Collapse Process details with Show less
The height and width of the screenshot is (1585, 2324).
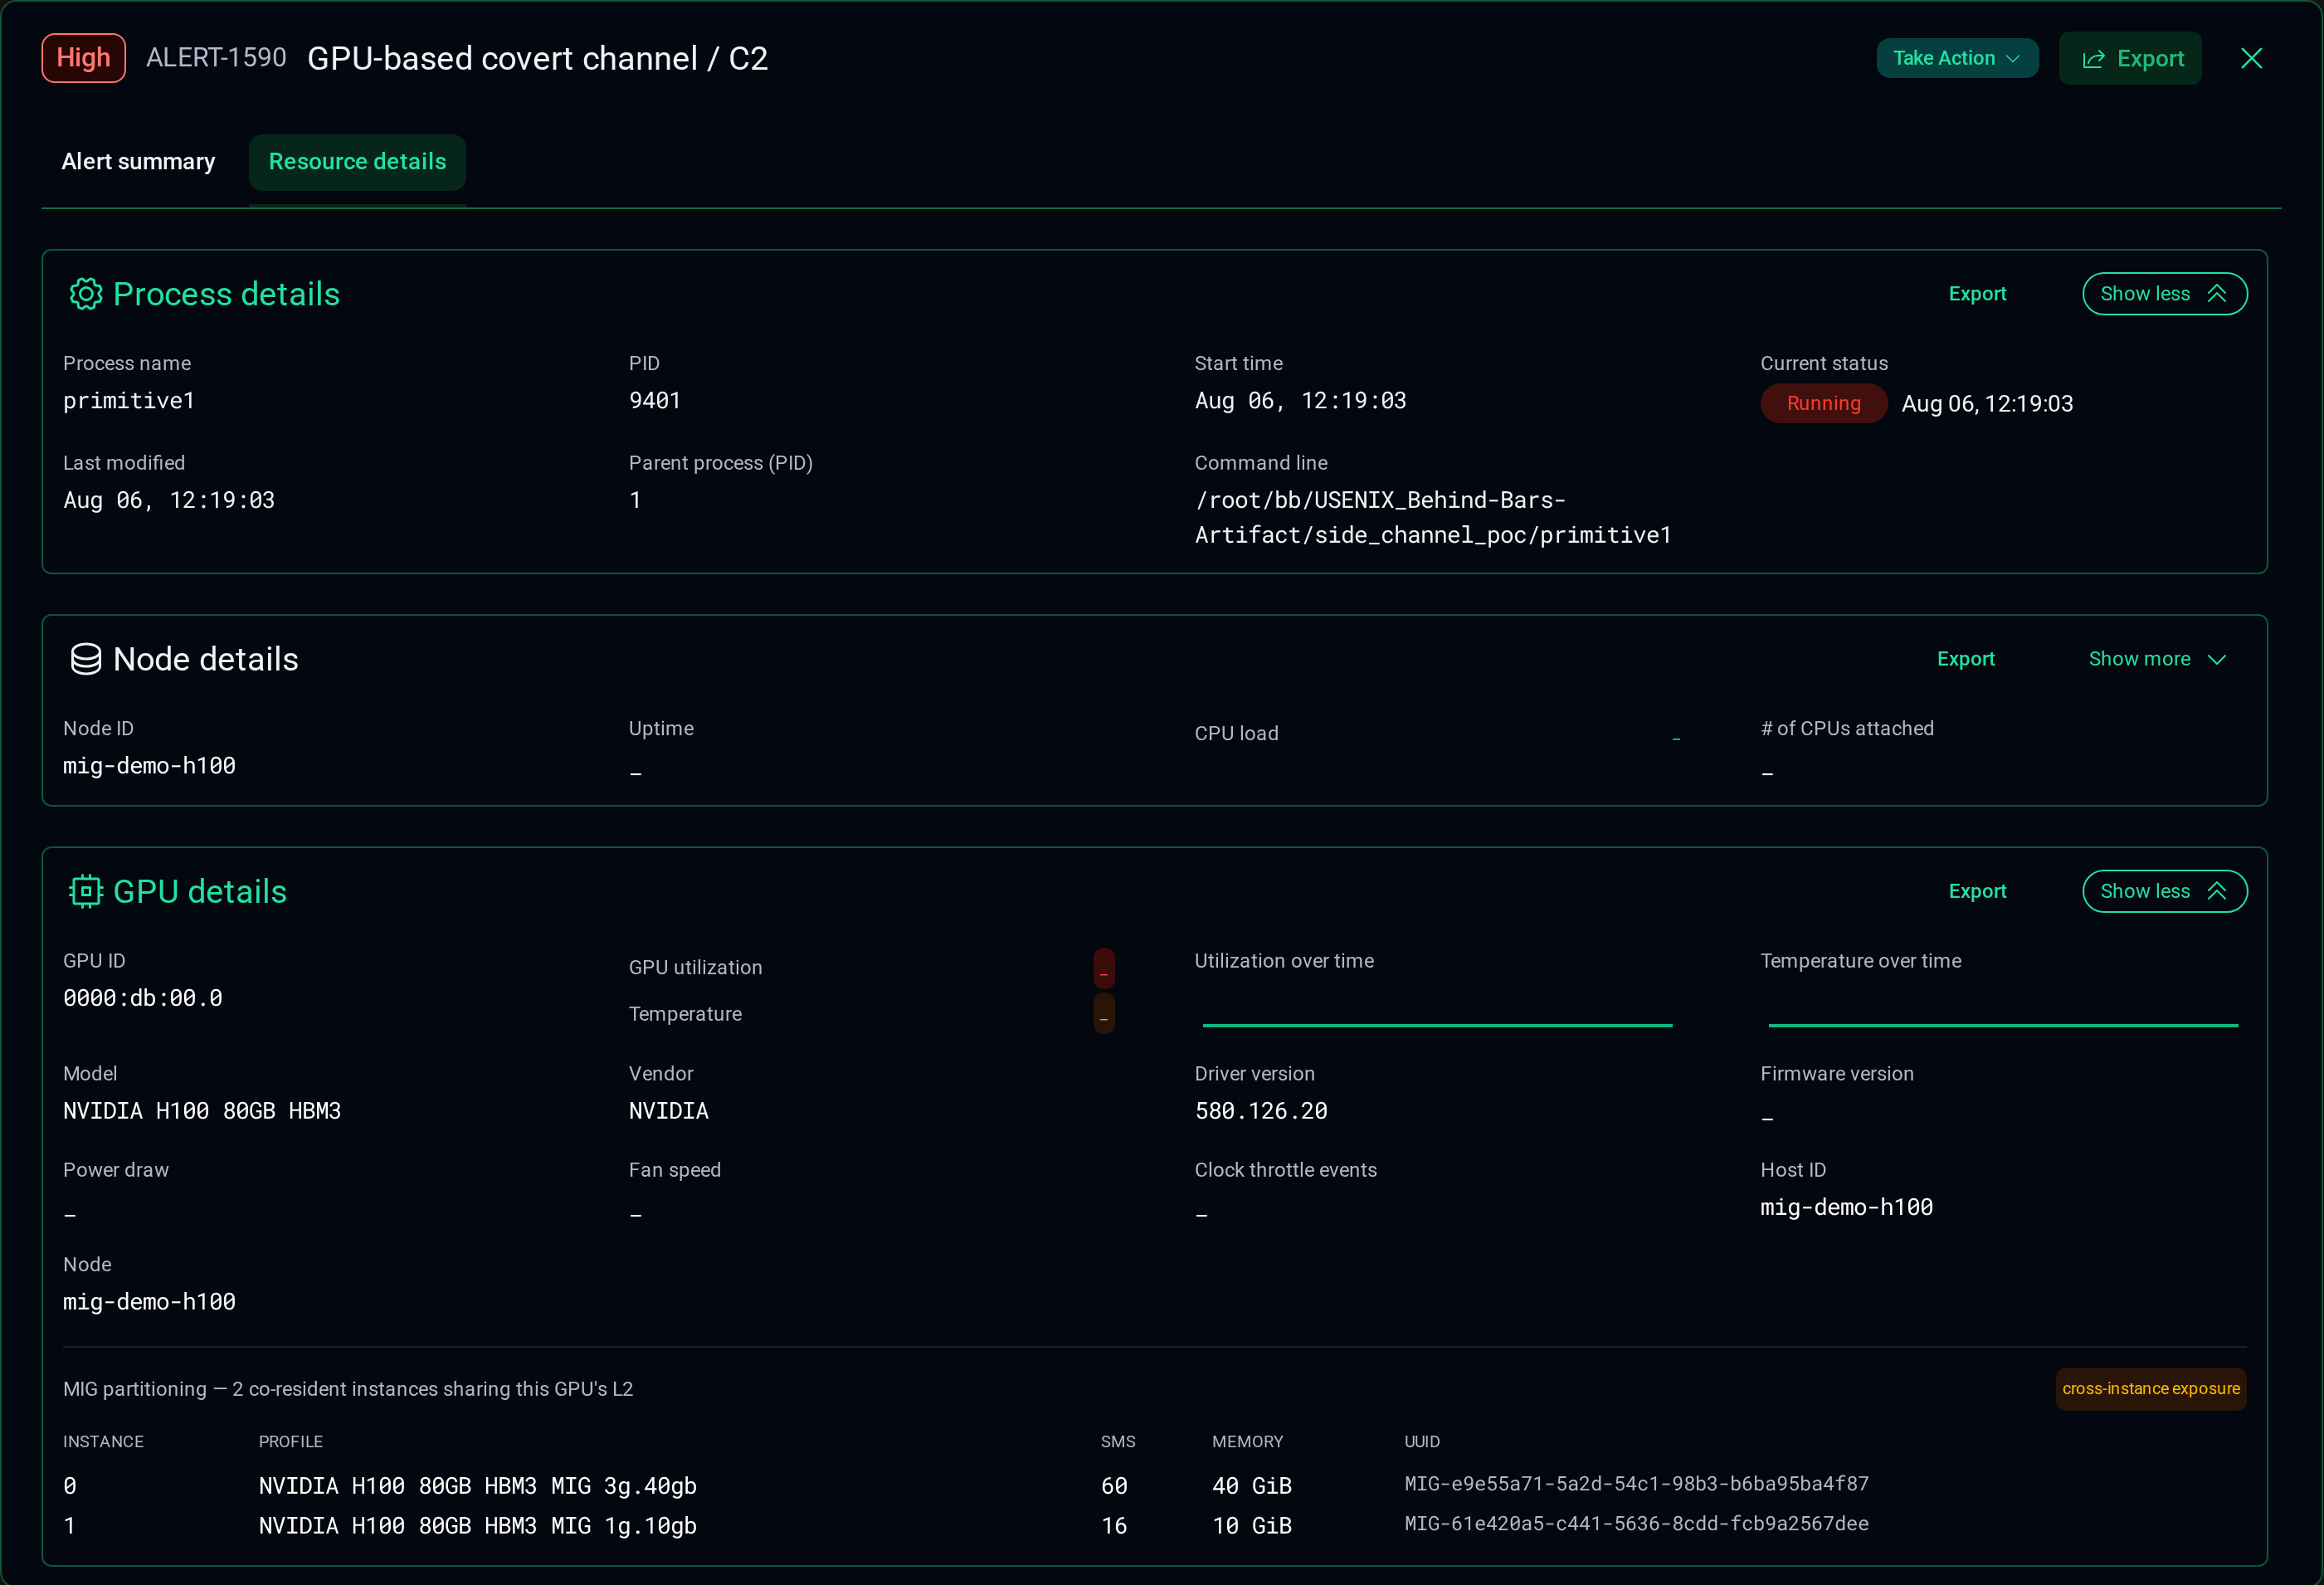(x=2164, y=294)
